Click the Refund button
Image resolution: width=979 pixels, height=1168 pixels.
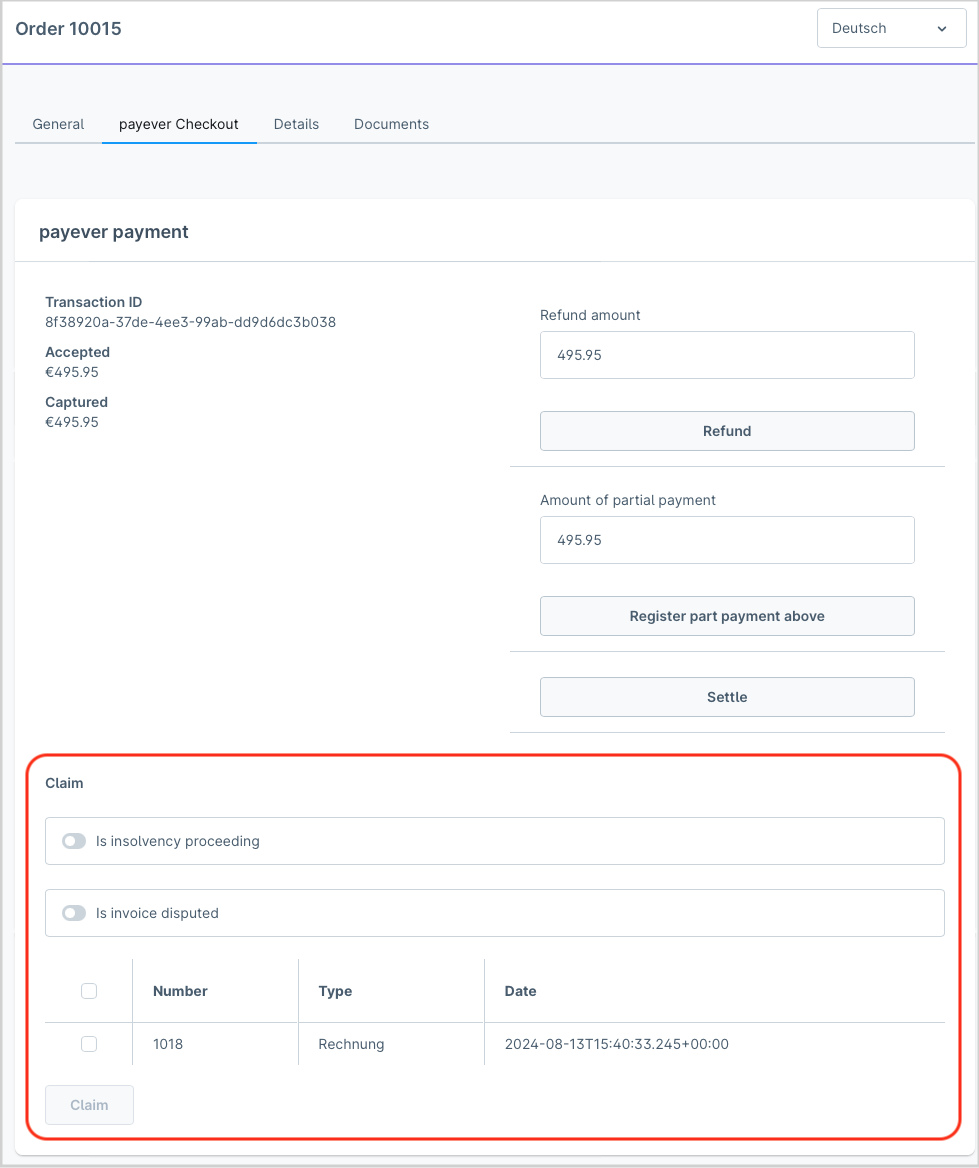727,431
